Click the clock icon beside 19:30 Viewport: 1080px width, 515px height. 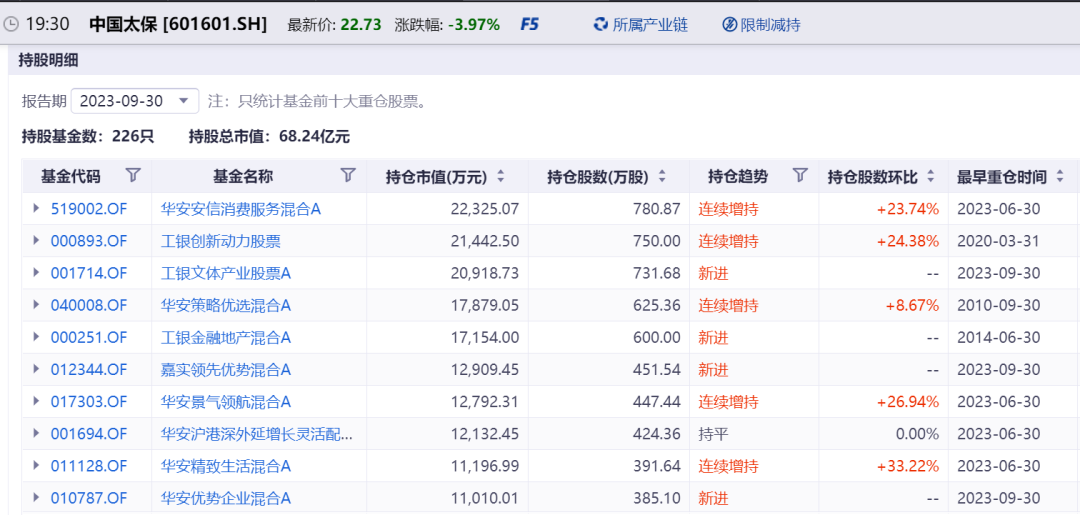[x=11, y=24]
